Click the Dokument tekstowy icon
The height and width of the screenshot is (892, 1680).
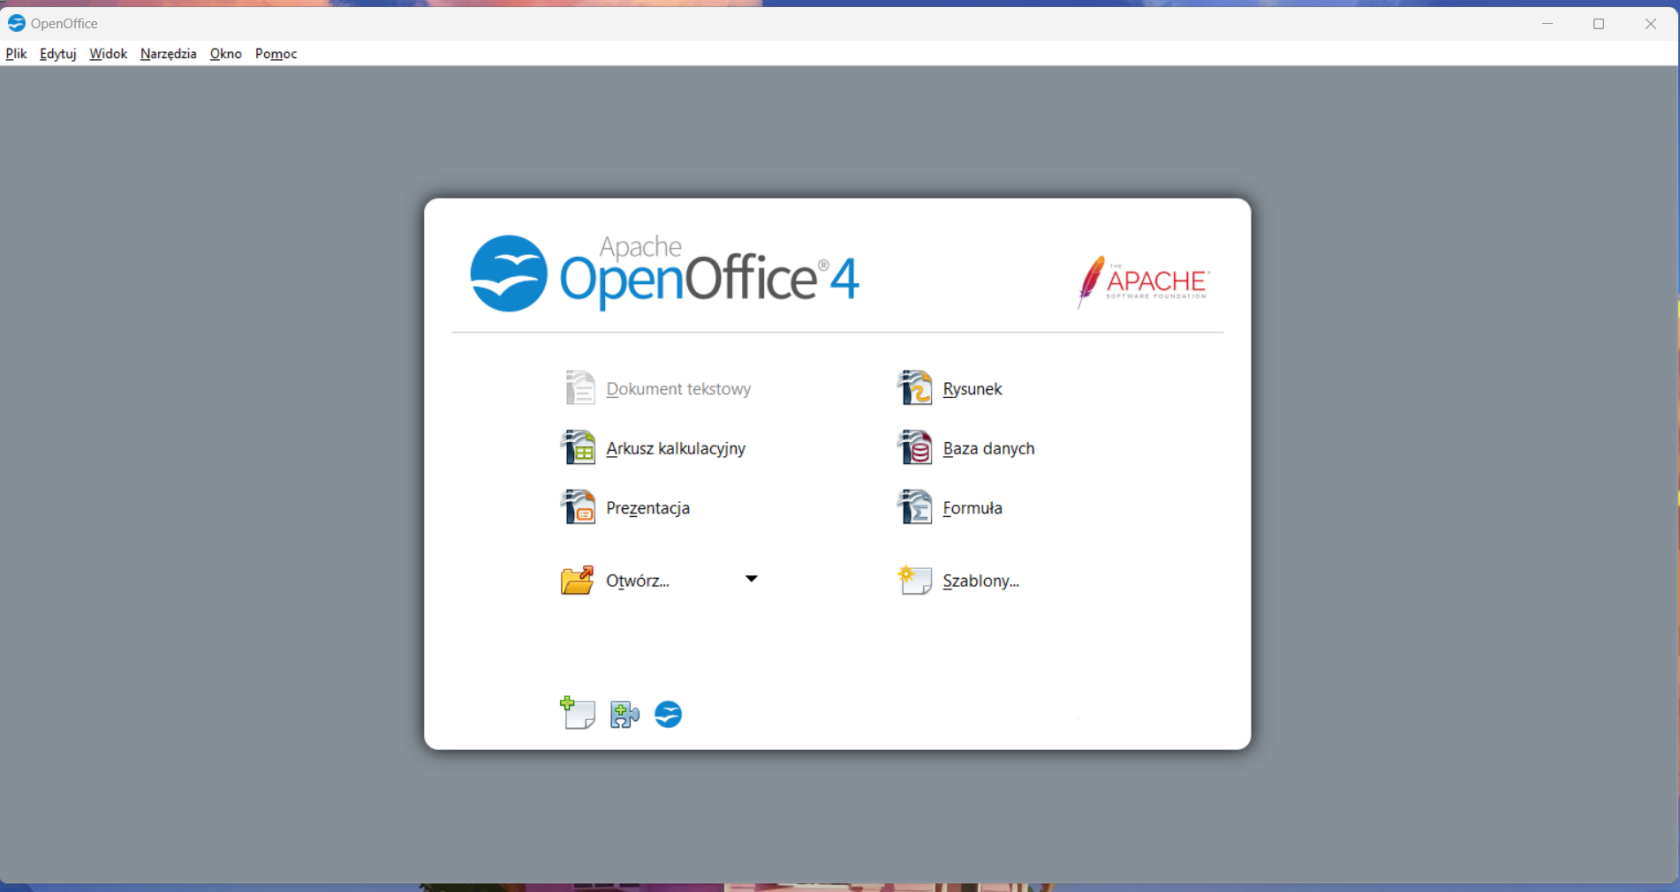[x=579, y=388]
